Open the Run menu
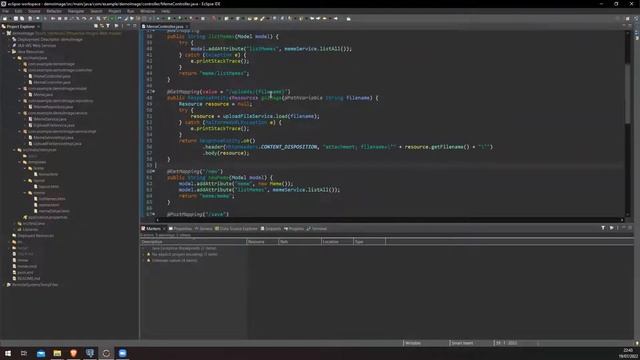Screen dimensions: 640x360 pos(131,11)
